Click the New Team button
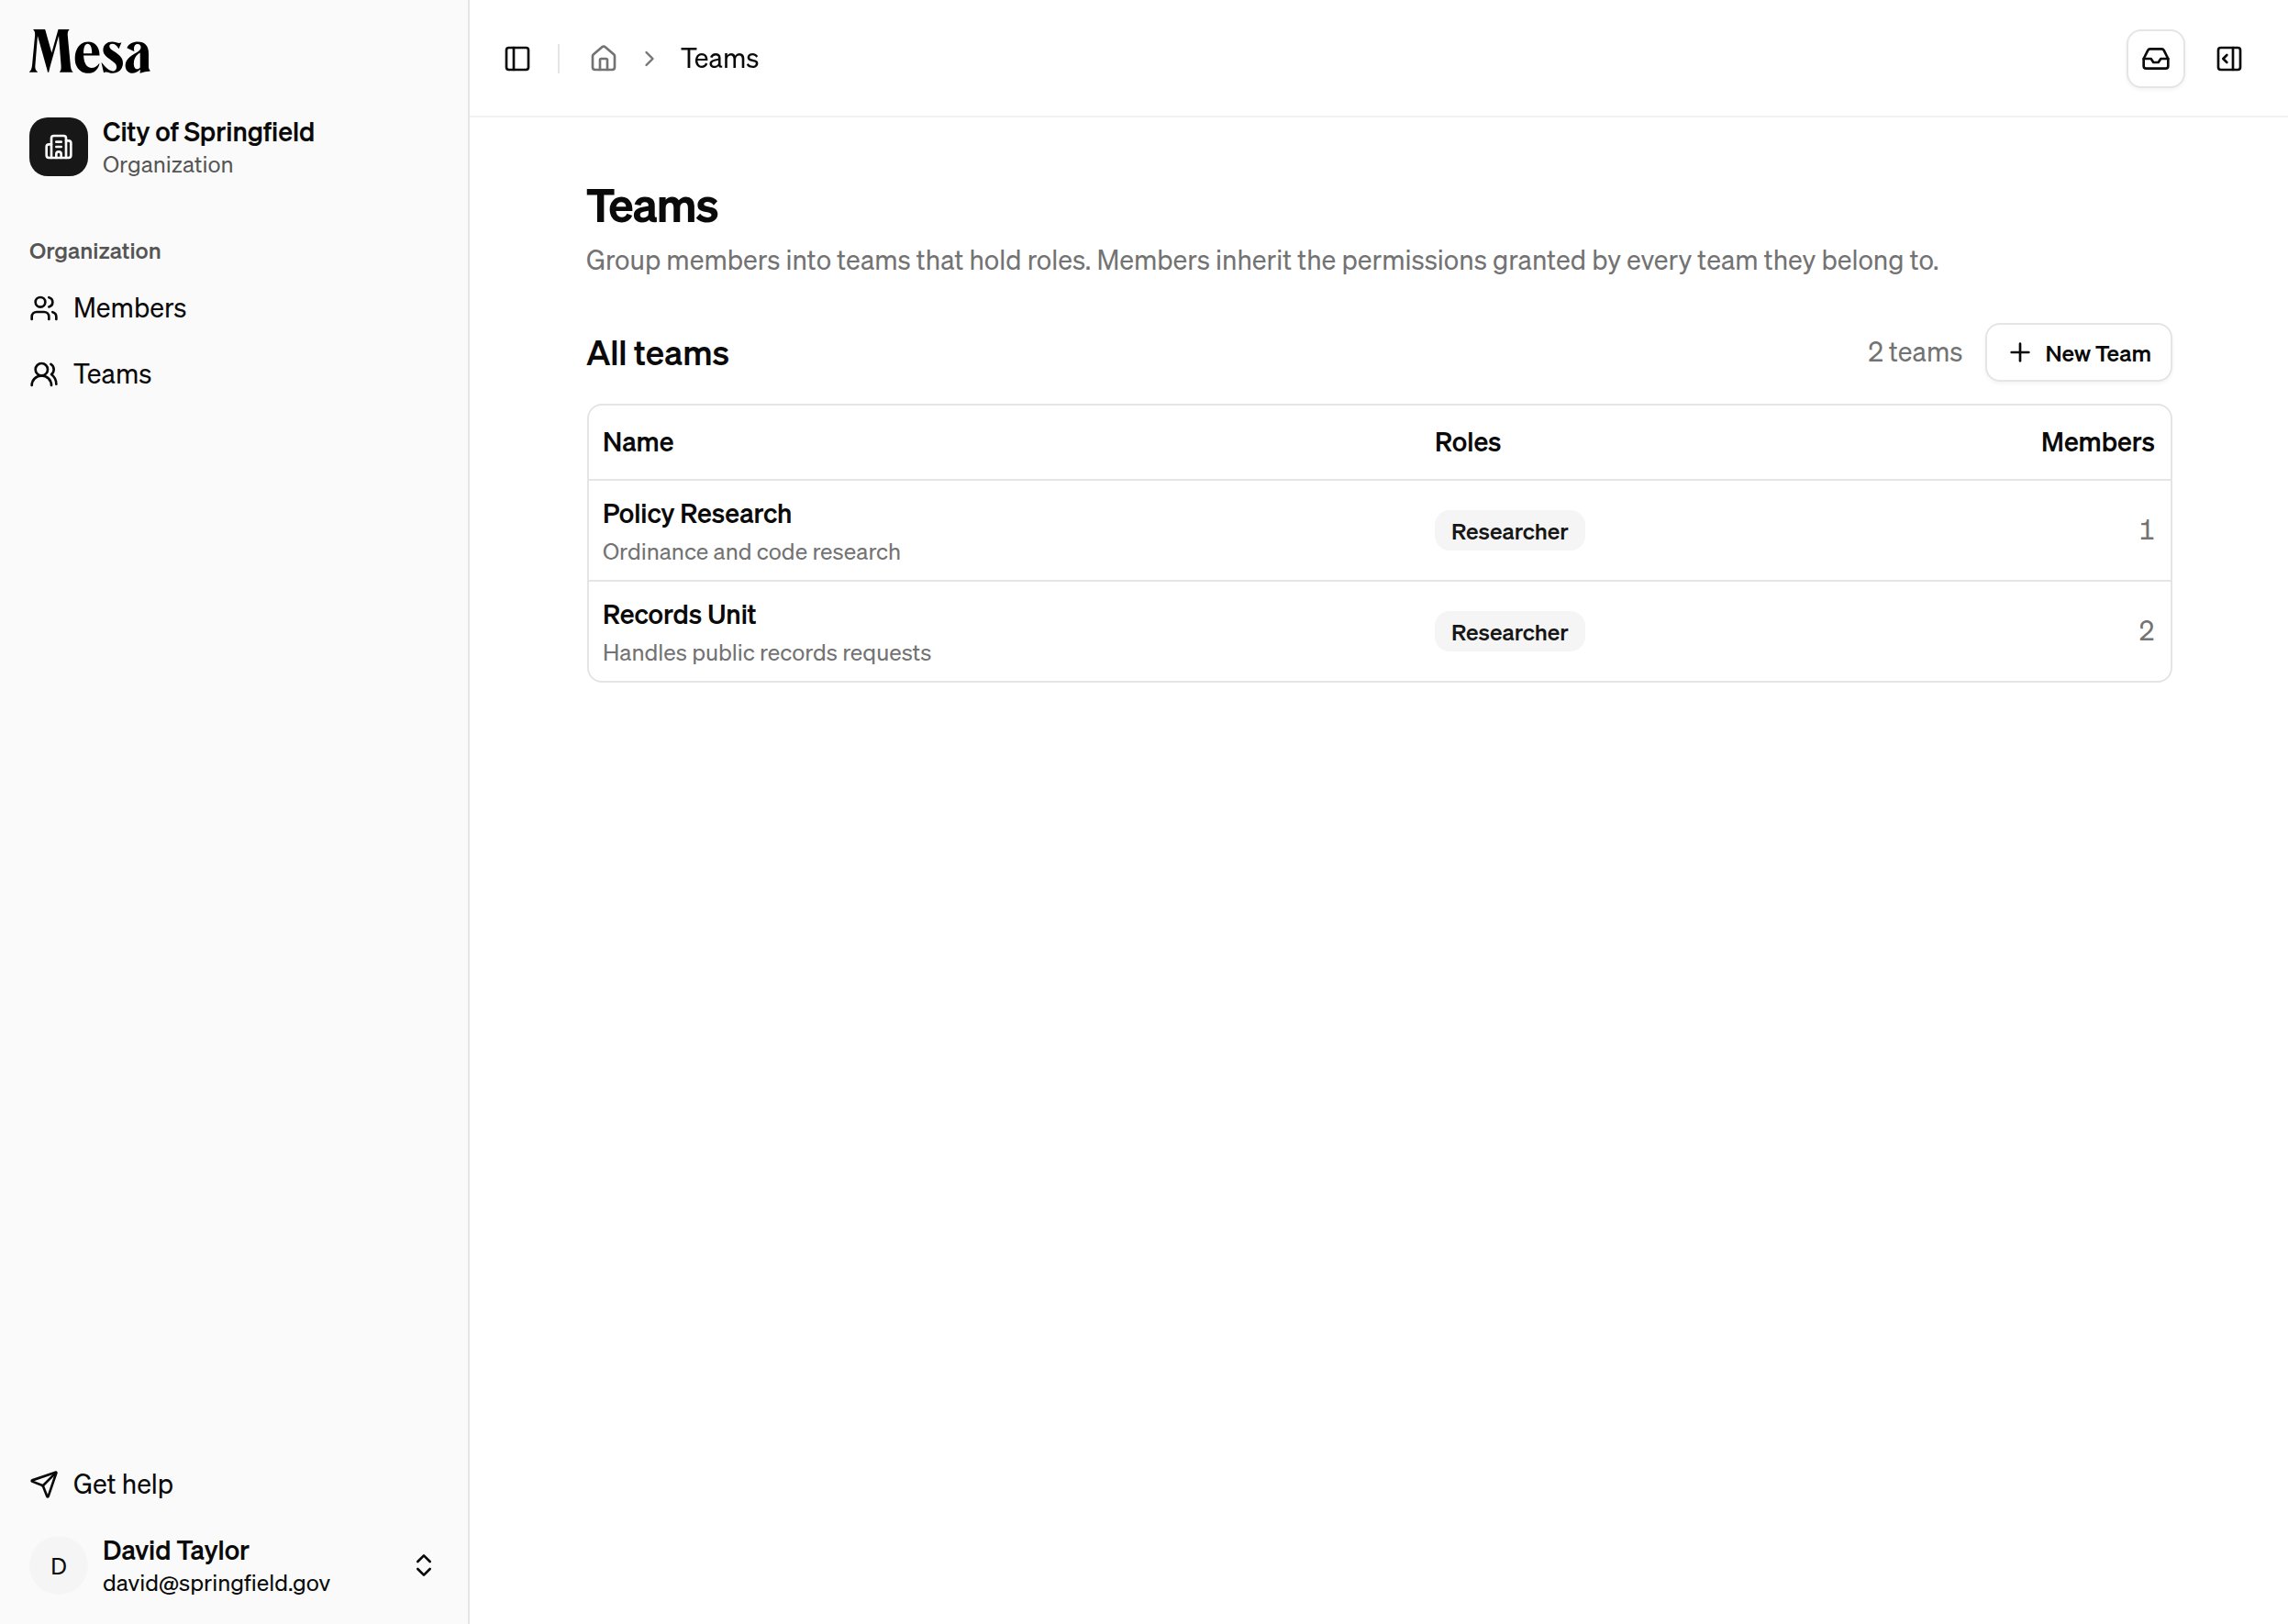Screen dimensions: 2288x1624 2078,353
